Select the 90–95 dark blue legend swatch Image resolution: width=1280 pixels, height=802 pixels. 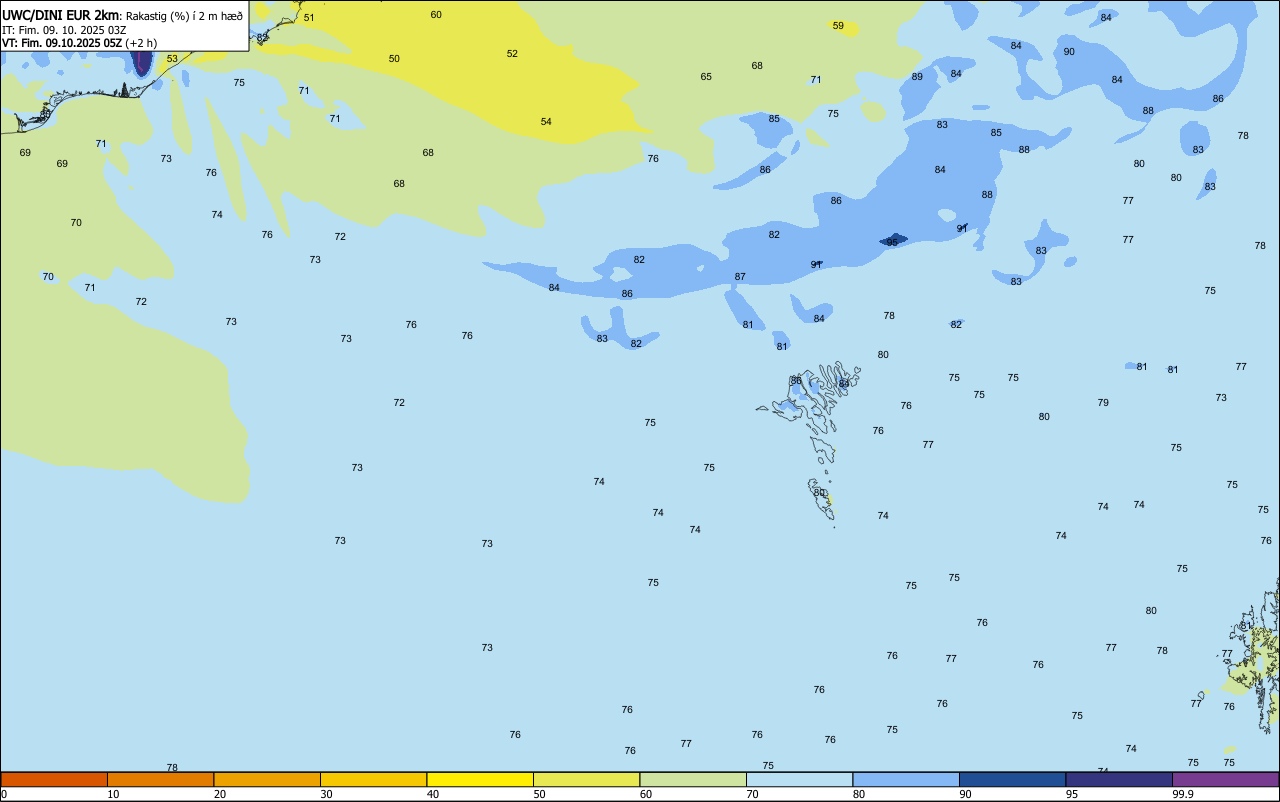click(1012, 779)
